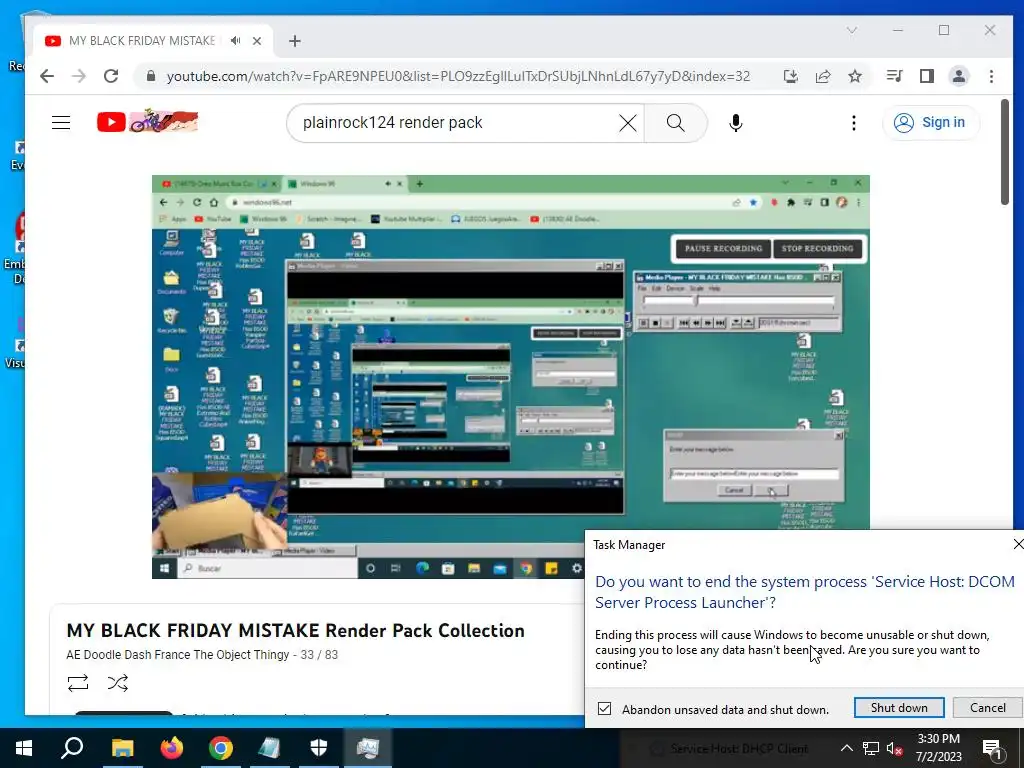Toggle Chrome side panel icon

(927, 76)
